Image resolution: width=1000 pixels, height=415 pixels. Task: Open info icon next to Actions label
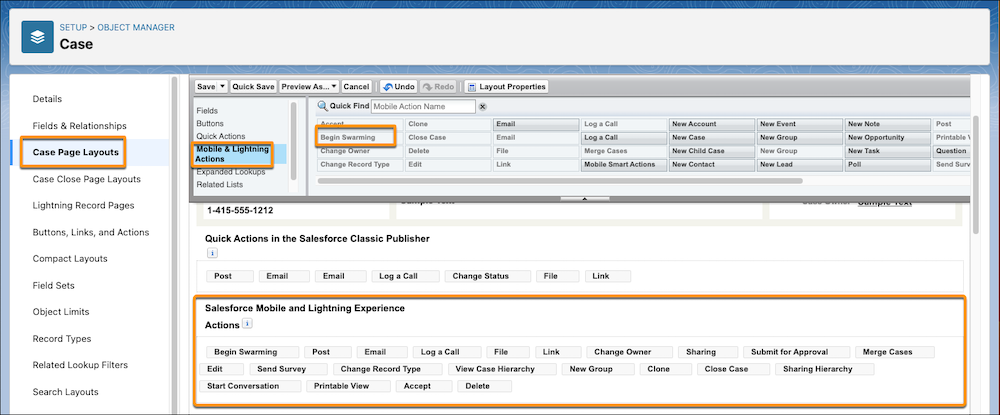(247, 324)
